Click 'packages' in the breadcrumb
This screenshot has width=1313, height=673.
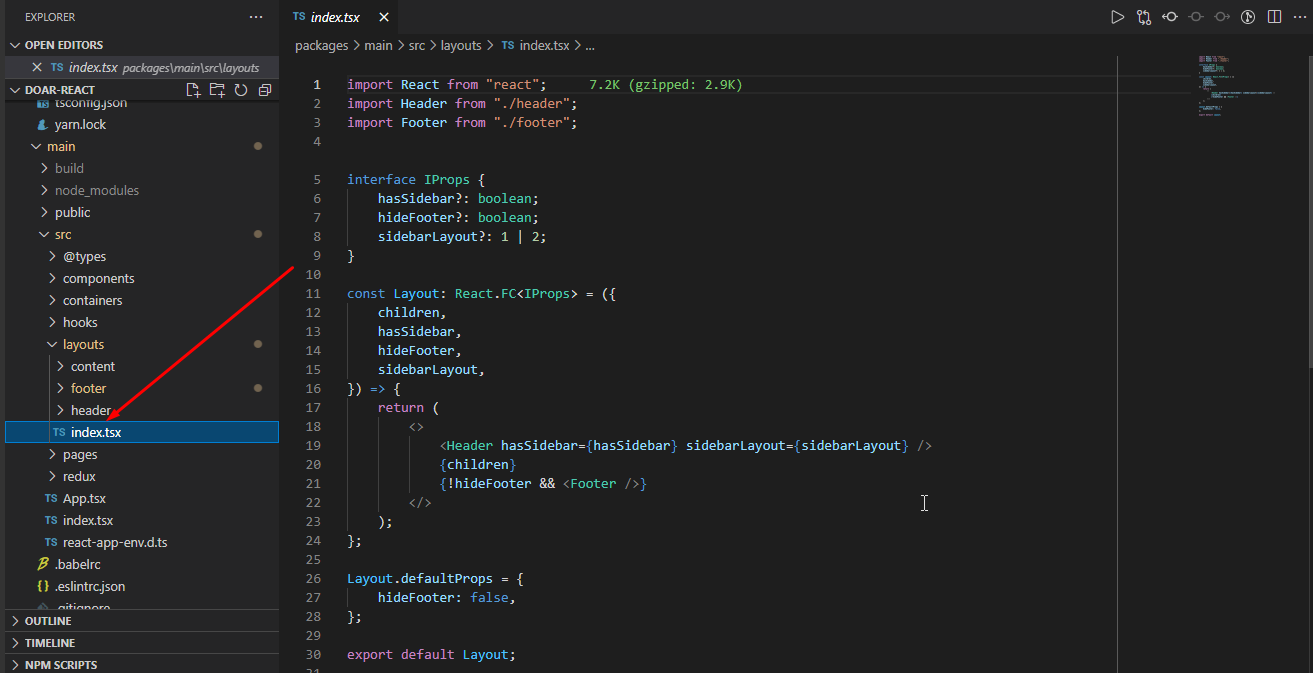pyautogui.click(x=321, y=46)
